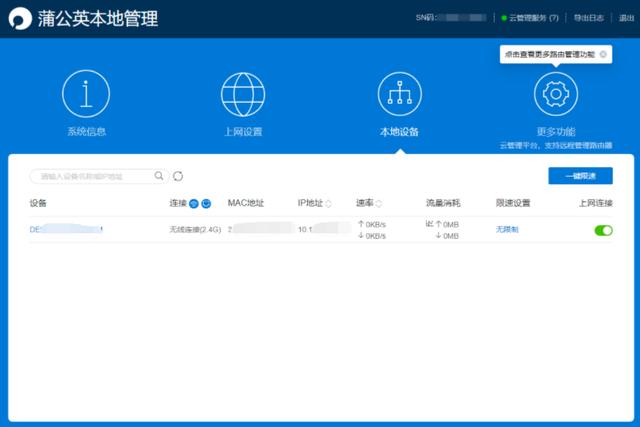Sort by IP地址 column arrow
The image size is (640, 427).
[x=329, y=203]
